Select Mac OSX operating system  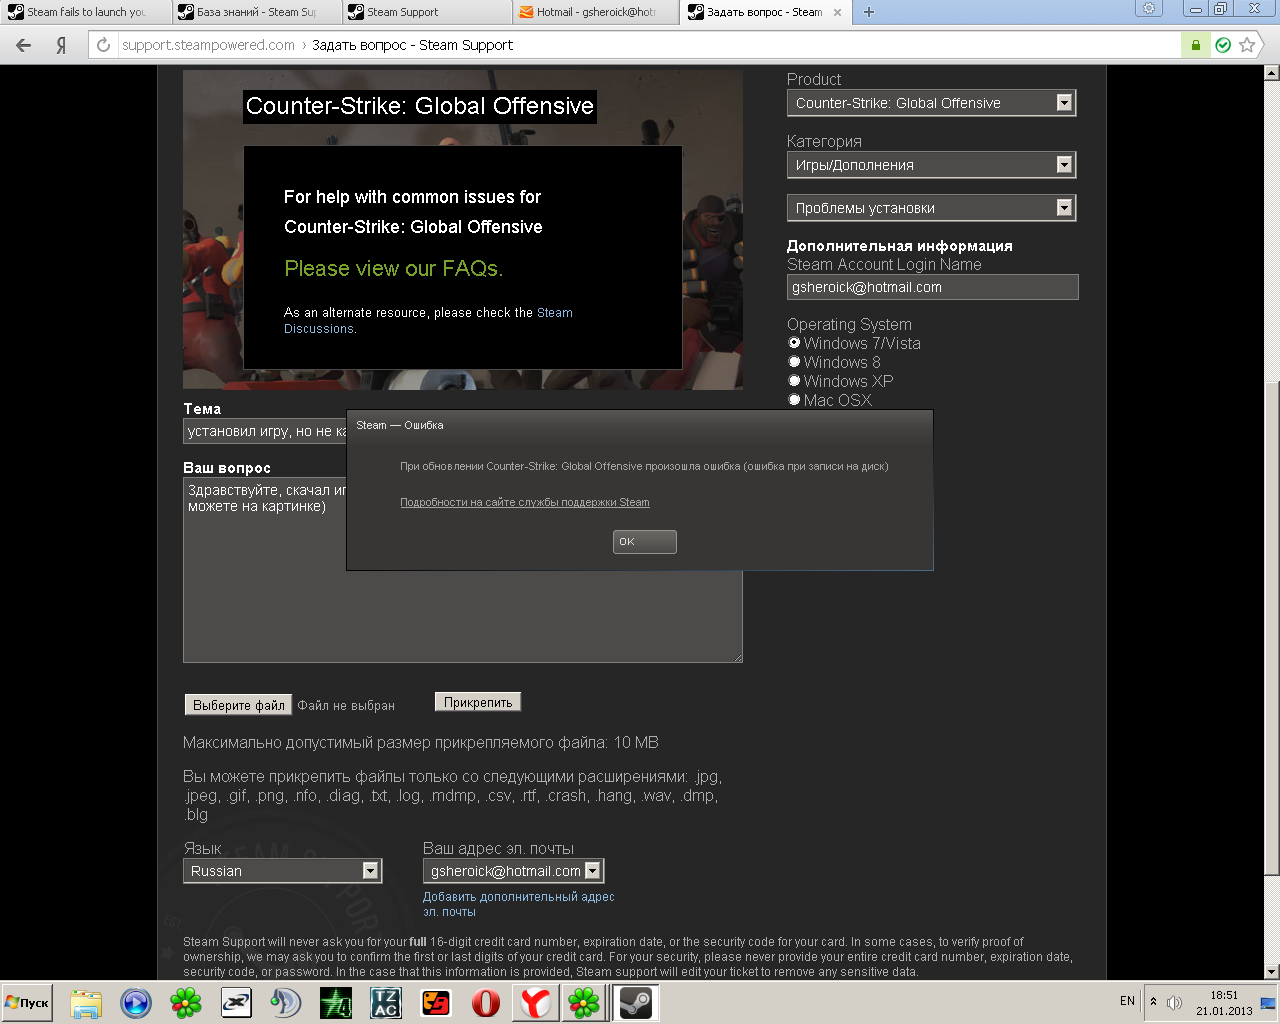(794, 400)
